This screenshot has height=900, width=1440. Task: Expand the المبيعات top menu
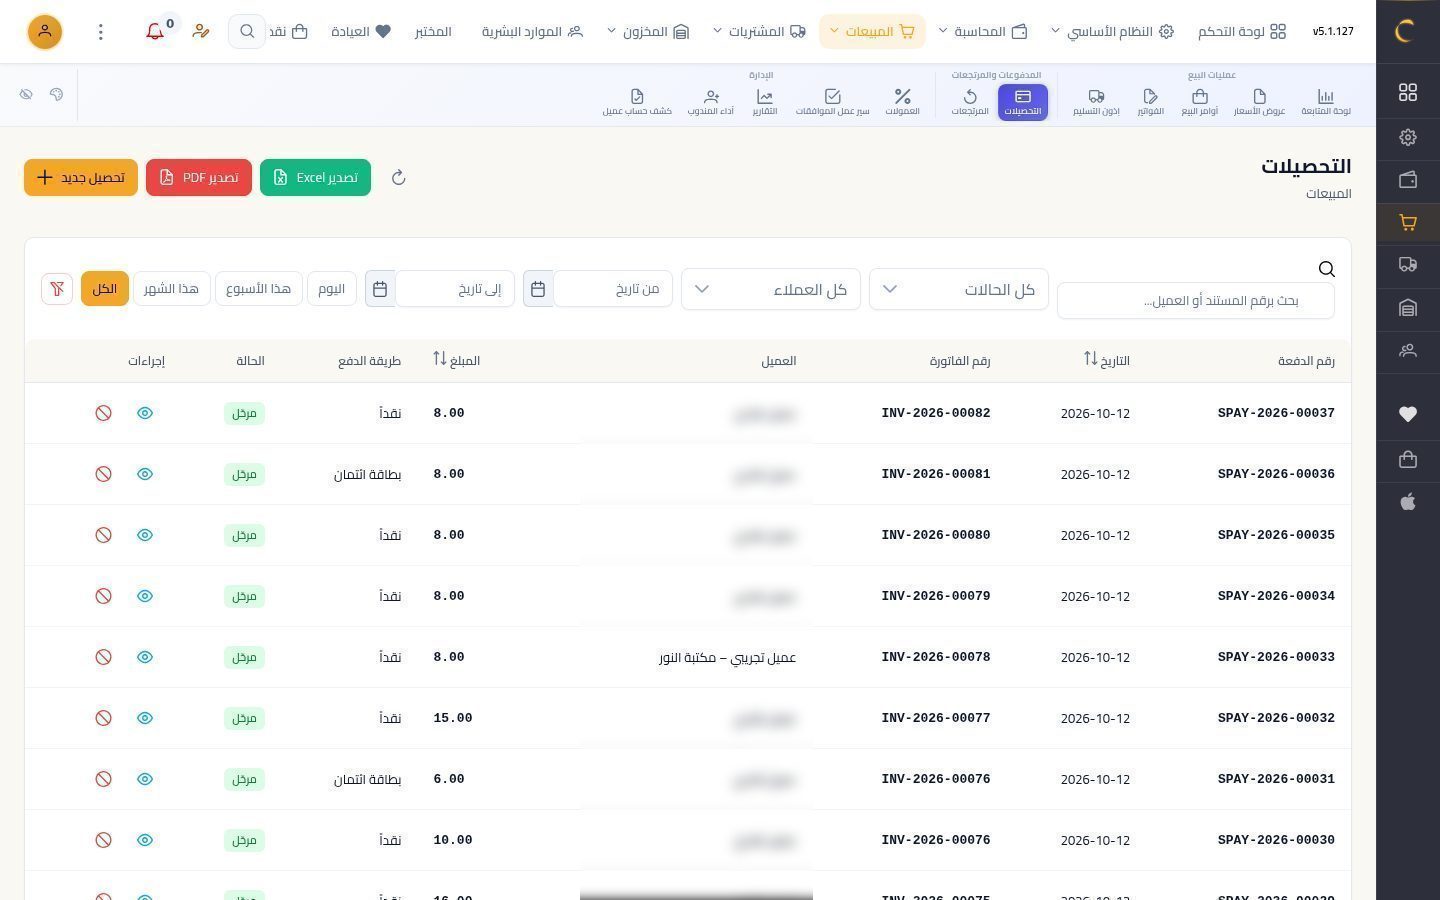pyautogui.click(x=872, y=32)
